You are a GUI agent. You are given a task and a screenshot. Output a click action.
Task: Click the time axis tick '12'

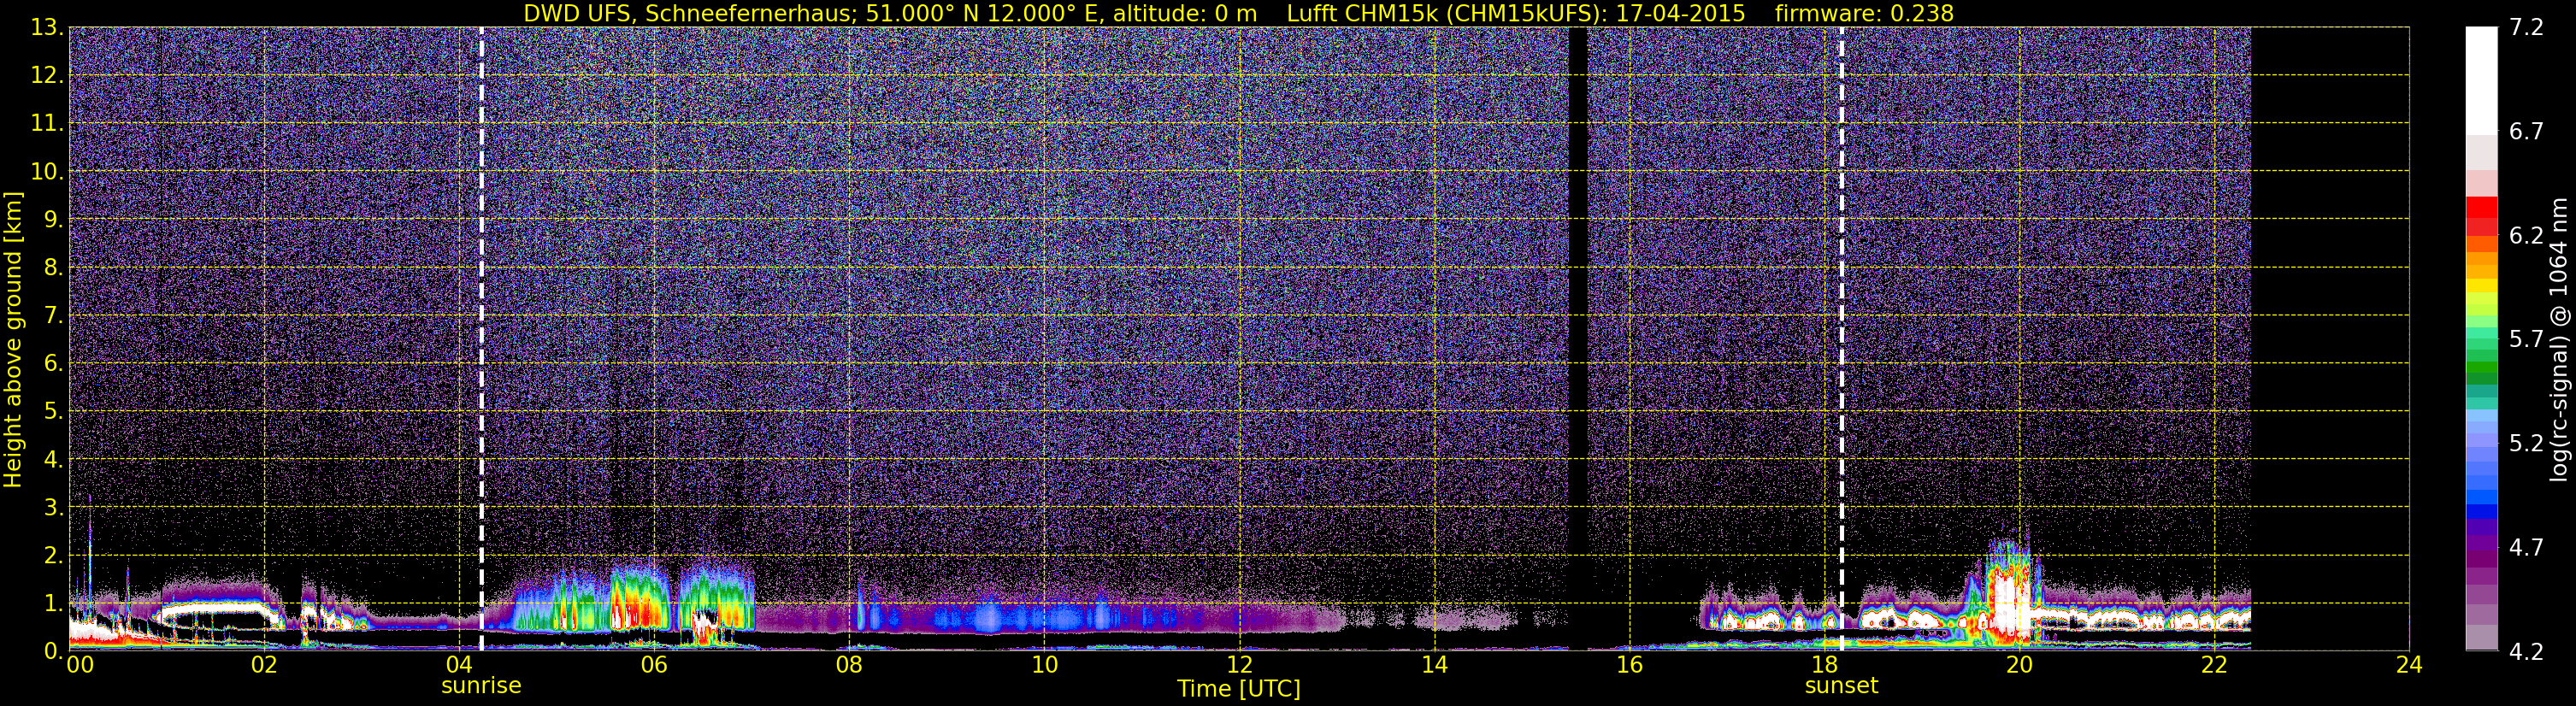(1239, 666)
